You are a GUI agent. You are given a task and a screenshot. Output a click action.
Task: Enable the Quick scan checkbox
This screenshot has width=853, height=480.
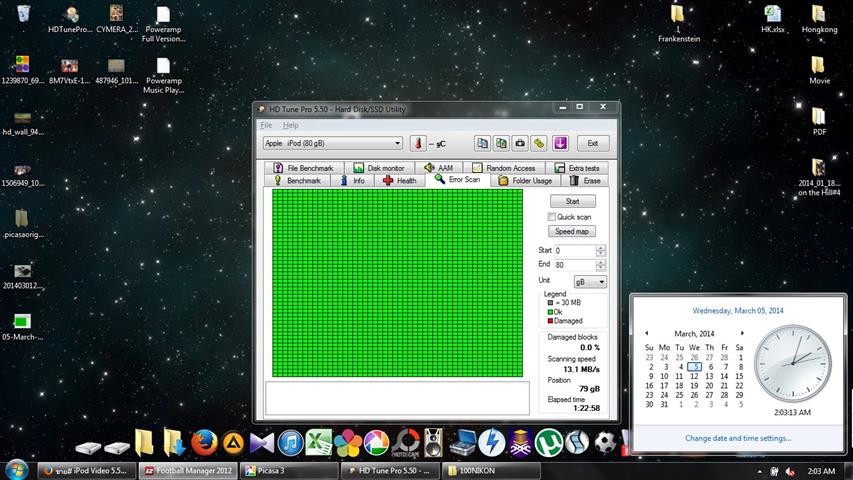tap(551, 217)
